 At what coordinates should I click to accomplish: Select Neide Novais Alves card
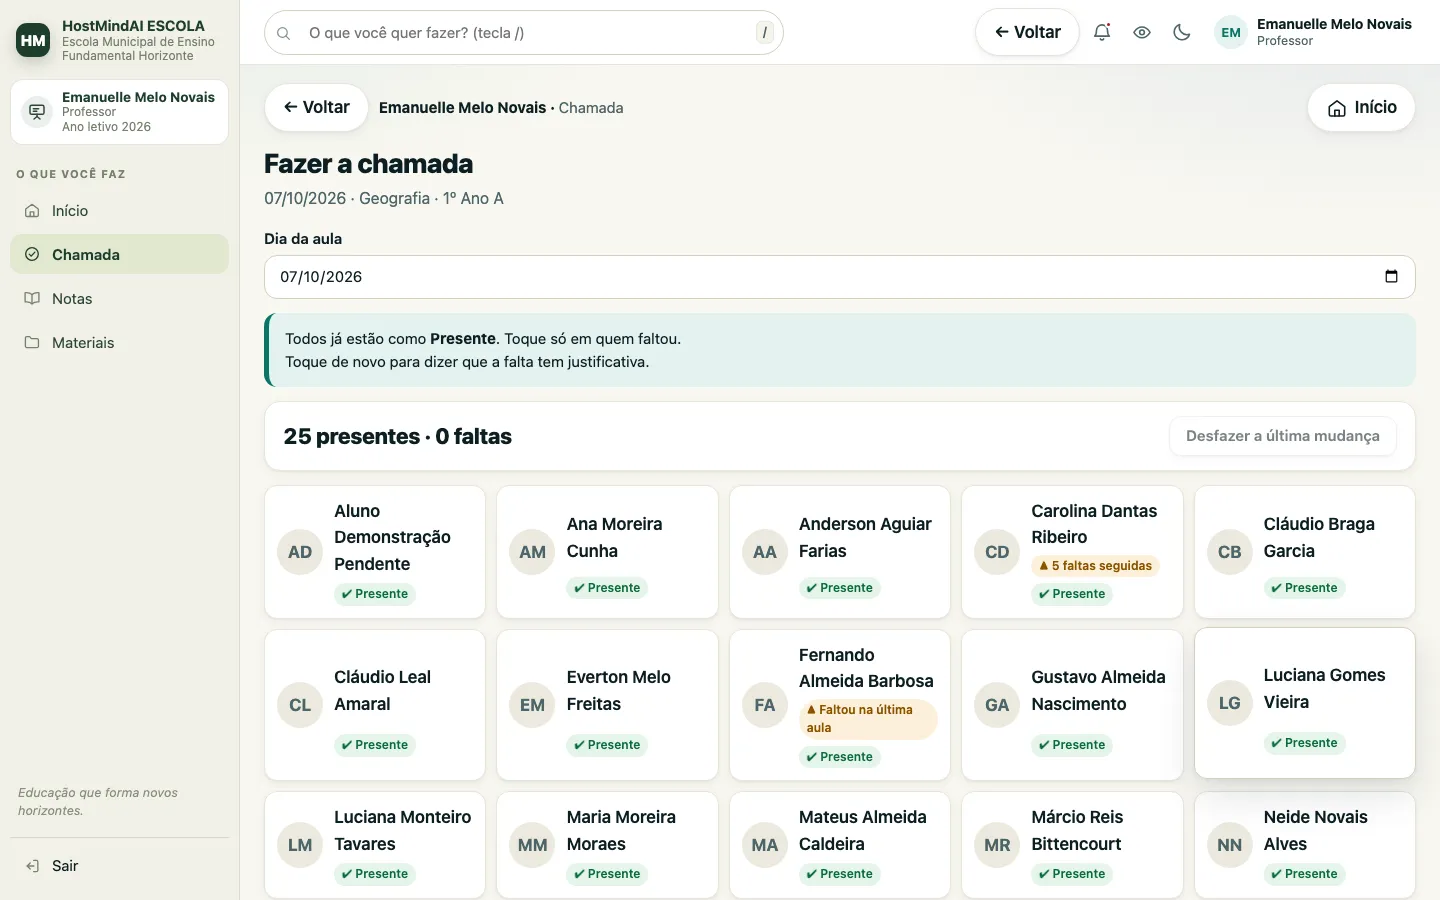[1305, 845]
